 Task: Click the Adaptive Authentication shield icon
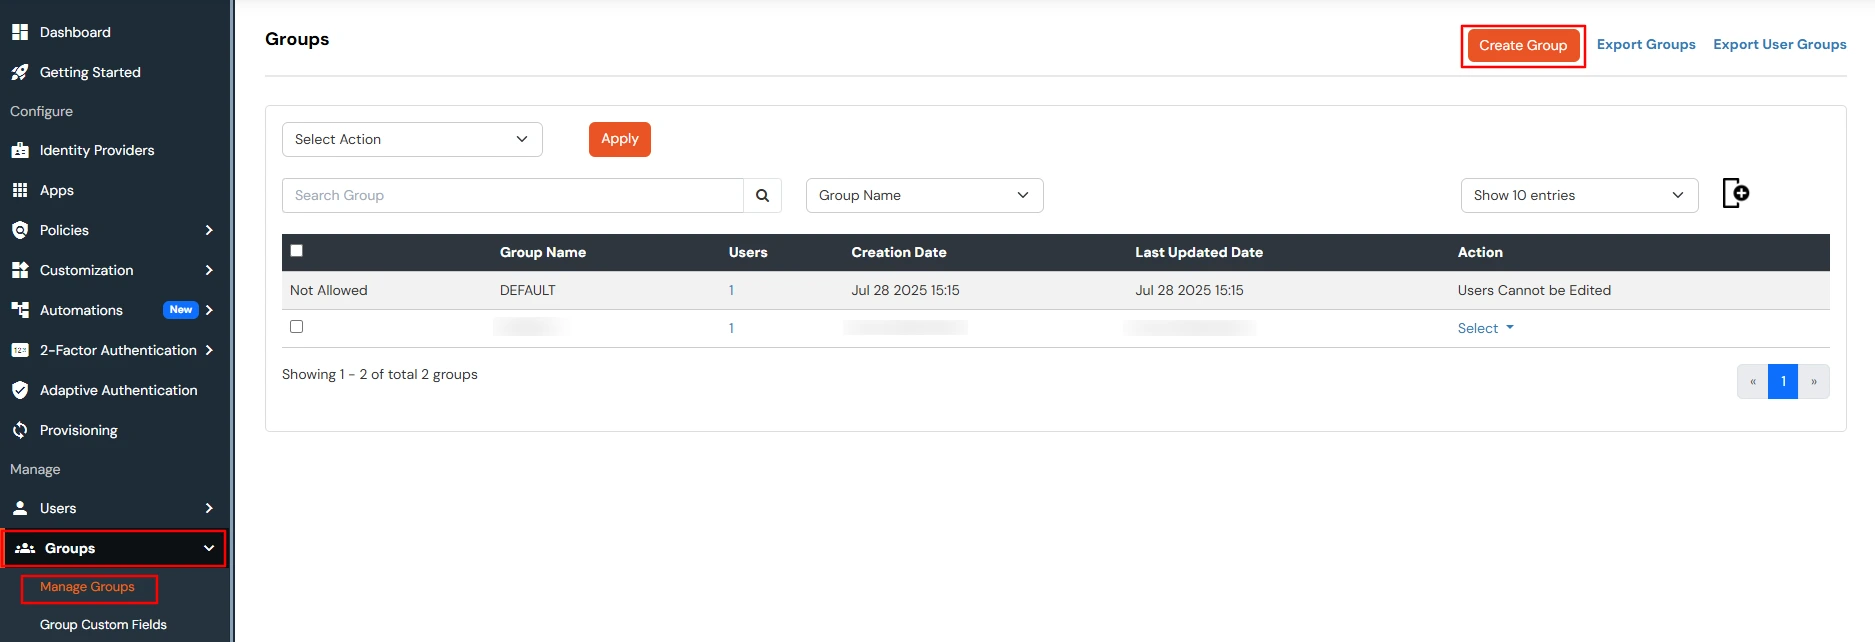coord(20,390)
